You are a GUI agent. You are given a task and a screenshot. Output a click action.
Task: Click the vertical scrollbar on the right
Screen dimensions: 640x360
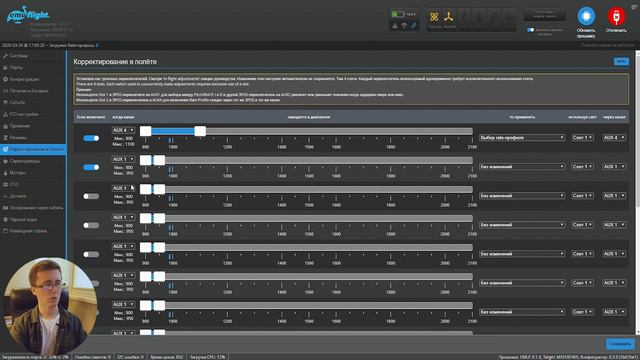pos(637,192)
